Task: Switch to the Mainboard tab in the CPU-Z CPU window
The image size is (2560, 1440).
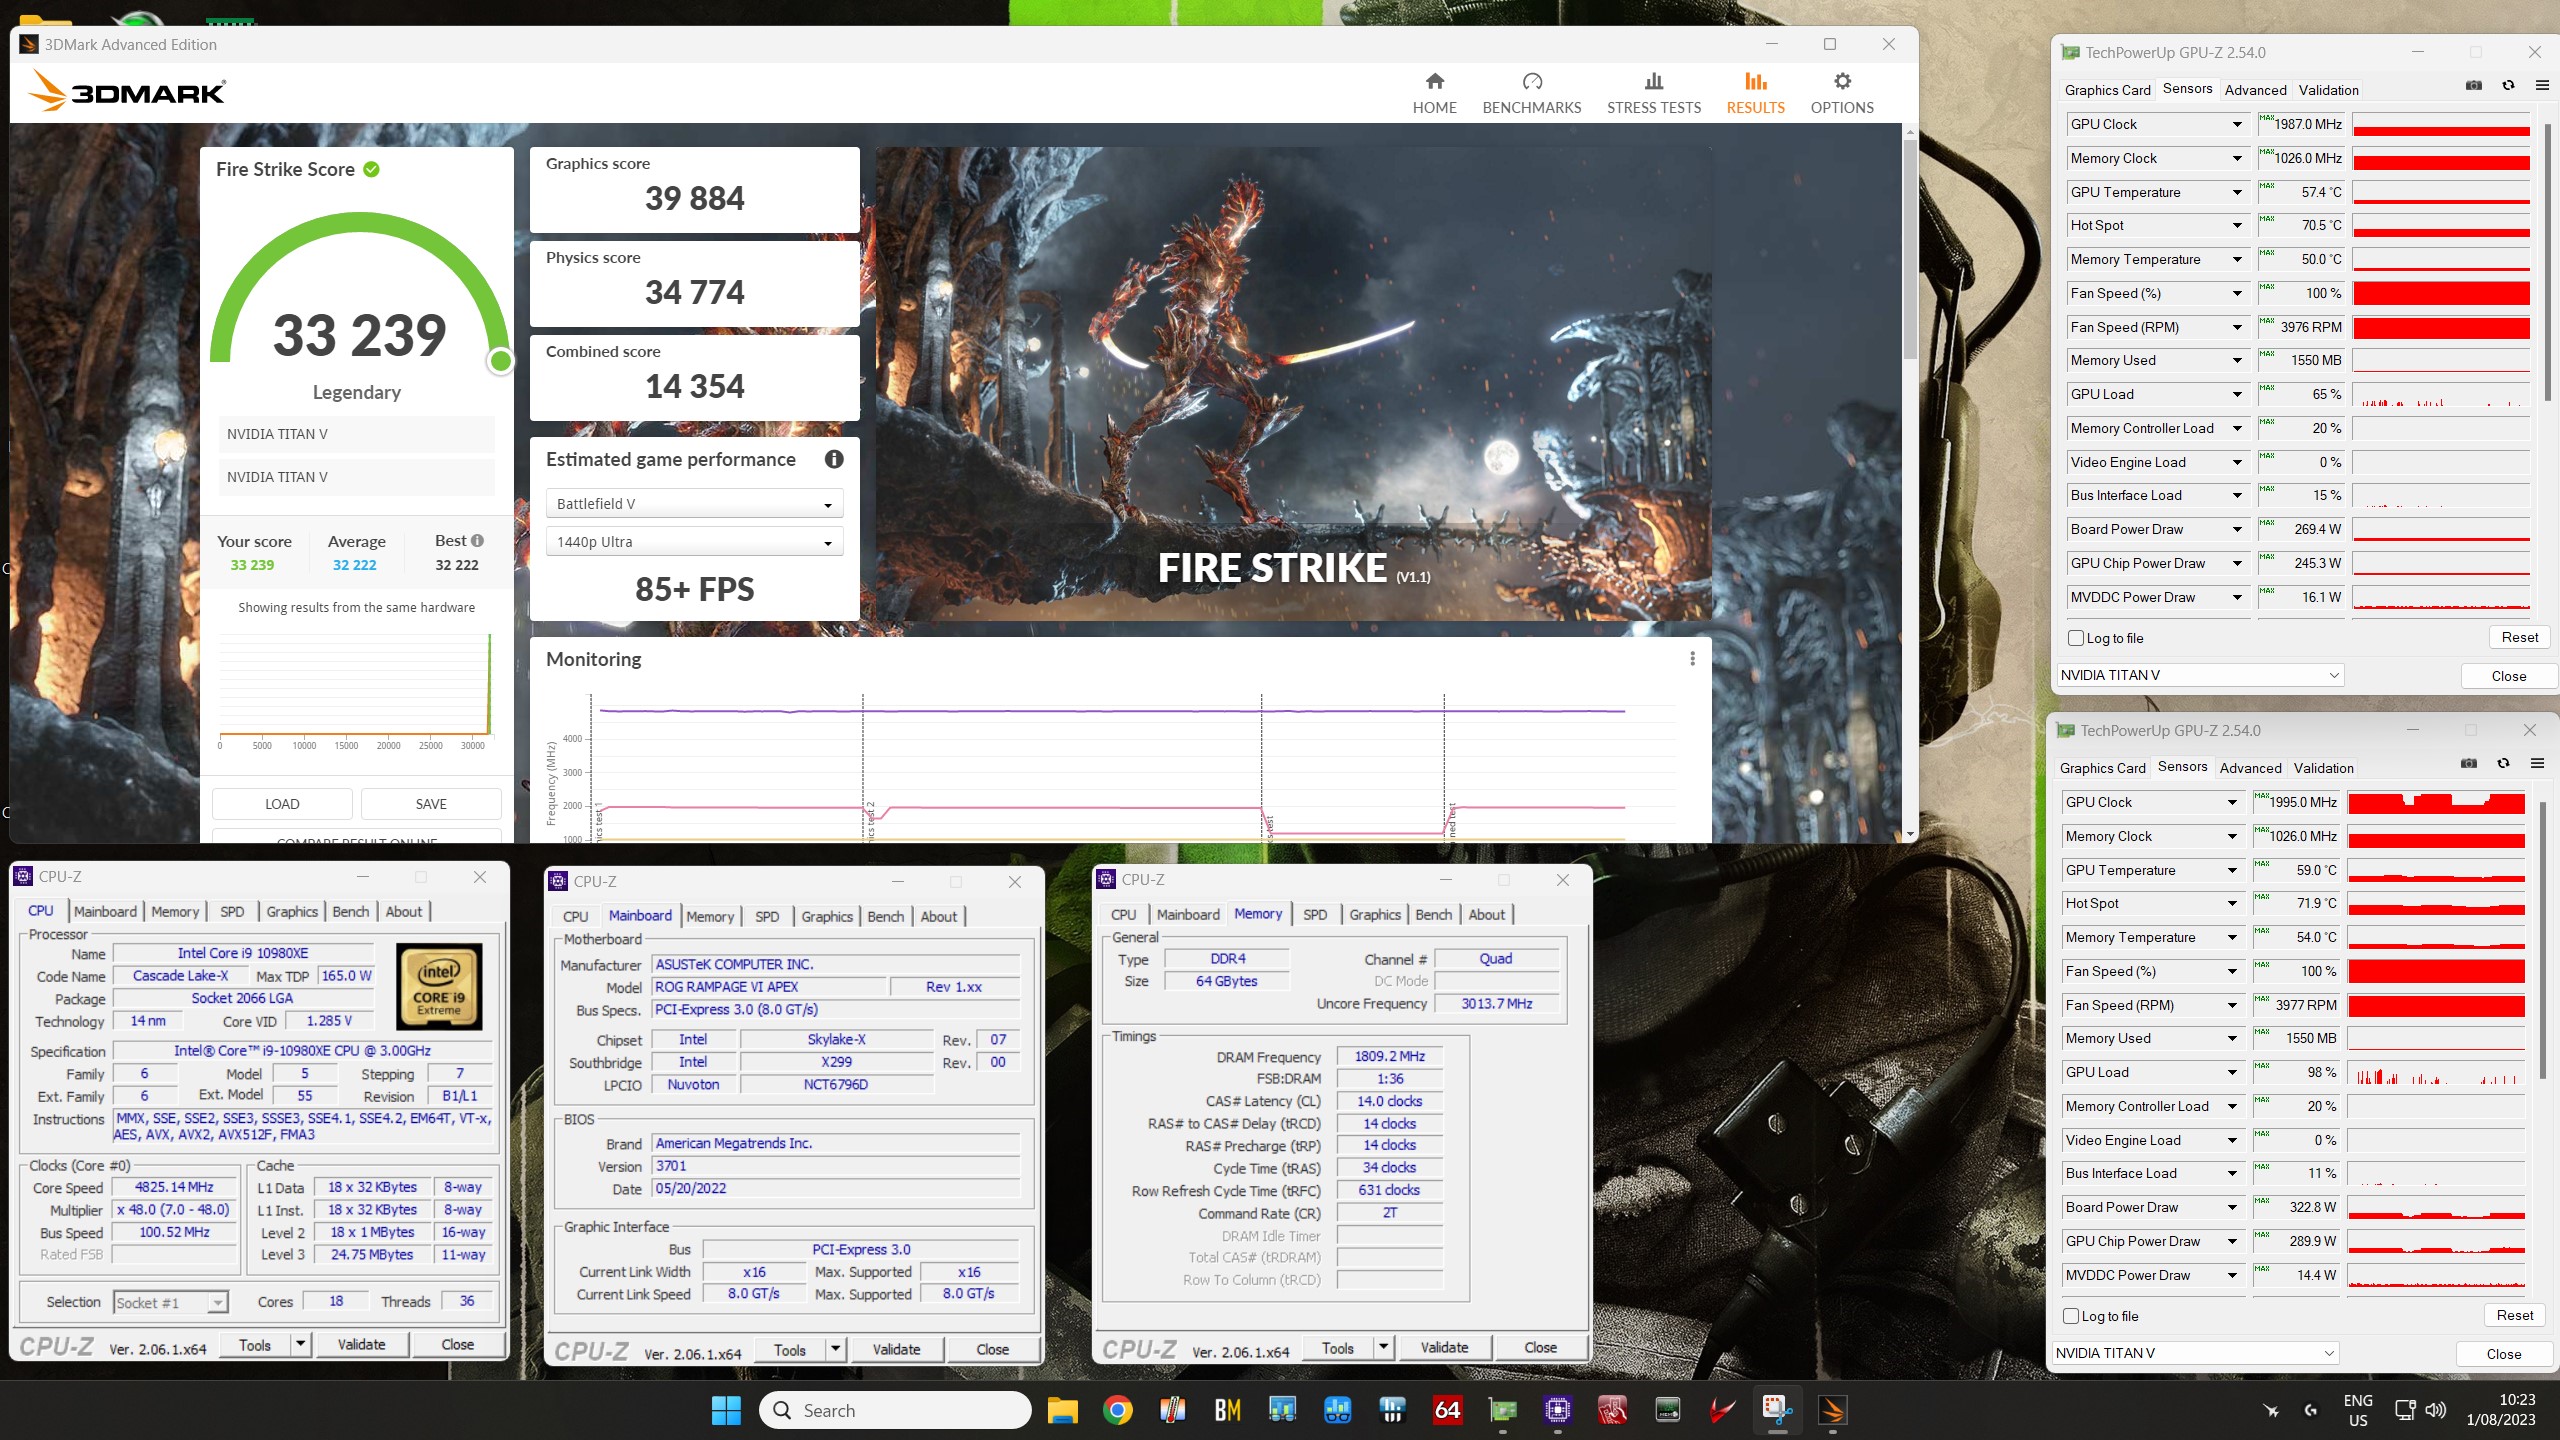Action: click(105, 911)
